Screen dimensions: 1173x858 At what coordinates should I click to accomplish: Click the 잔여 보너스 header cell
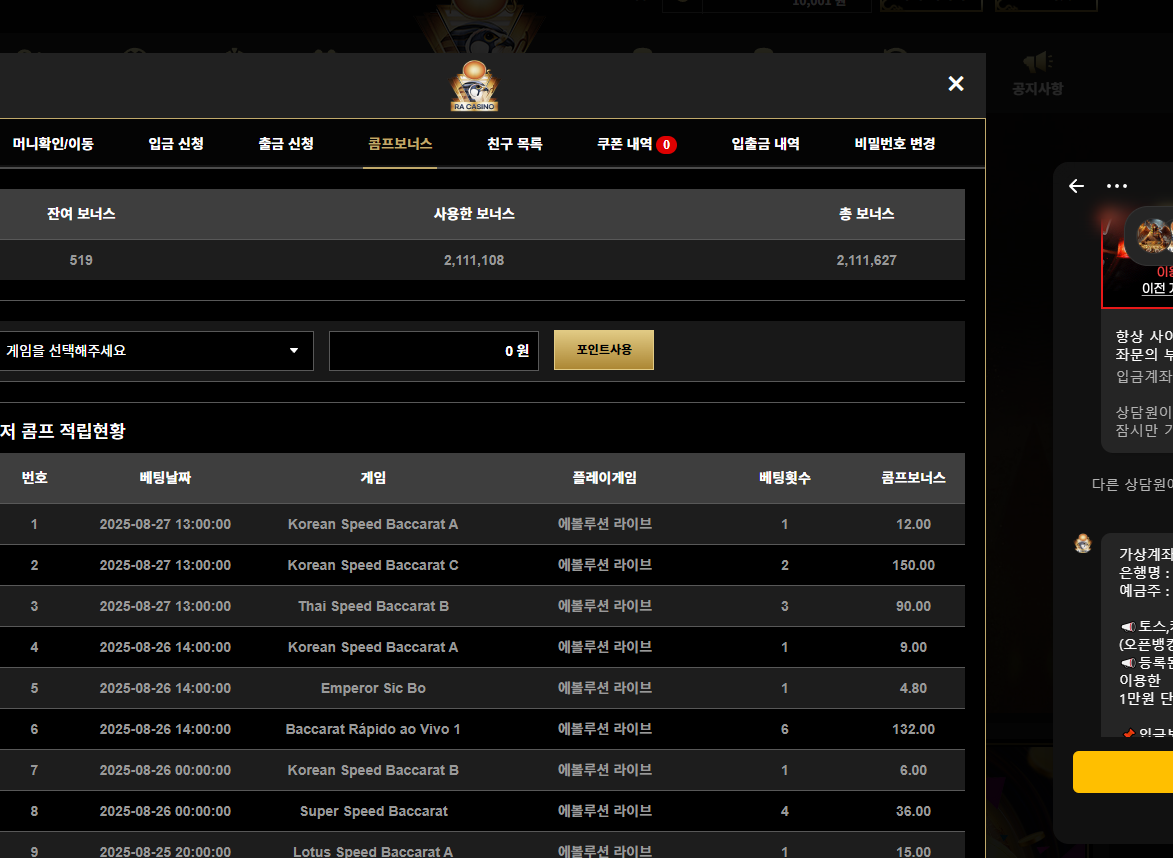pyautogui.click(x=81, y=214)
